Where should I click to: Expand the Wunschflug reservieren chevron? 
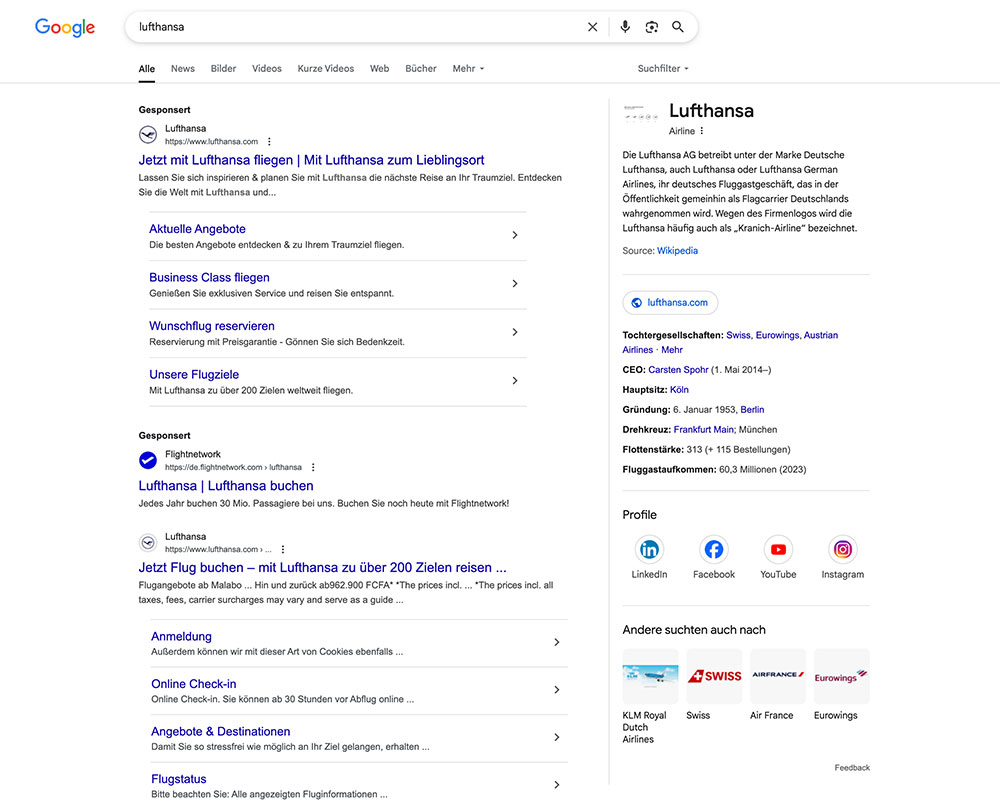(515, 332)
